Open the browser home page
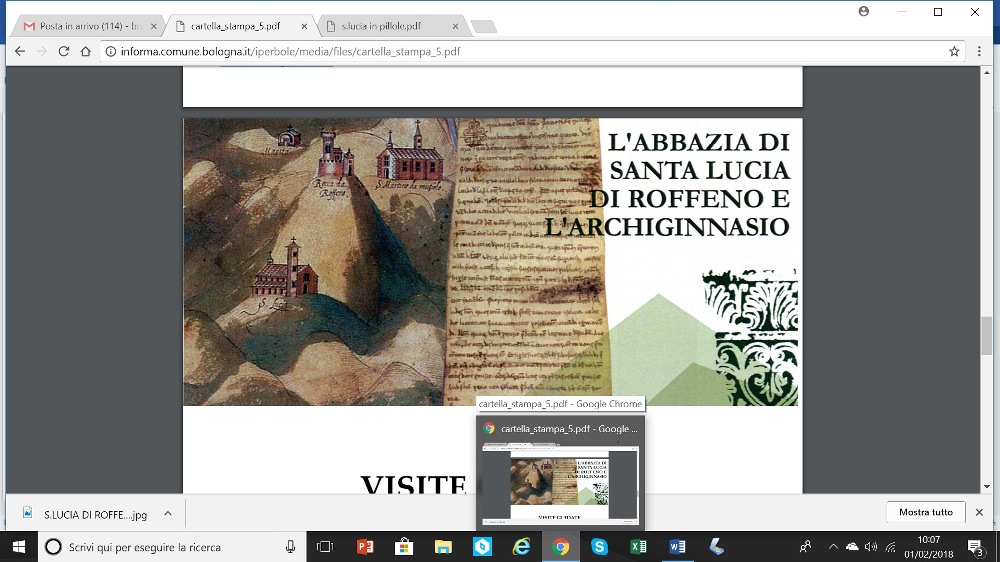 [85, 52]
